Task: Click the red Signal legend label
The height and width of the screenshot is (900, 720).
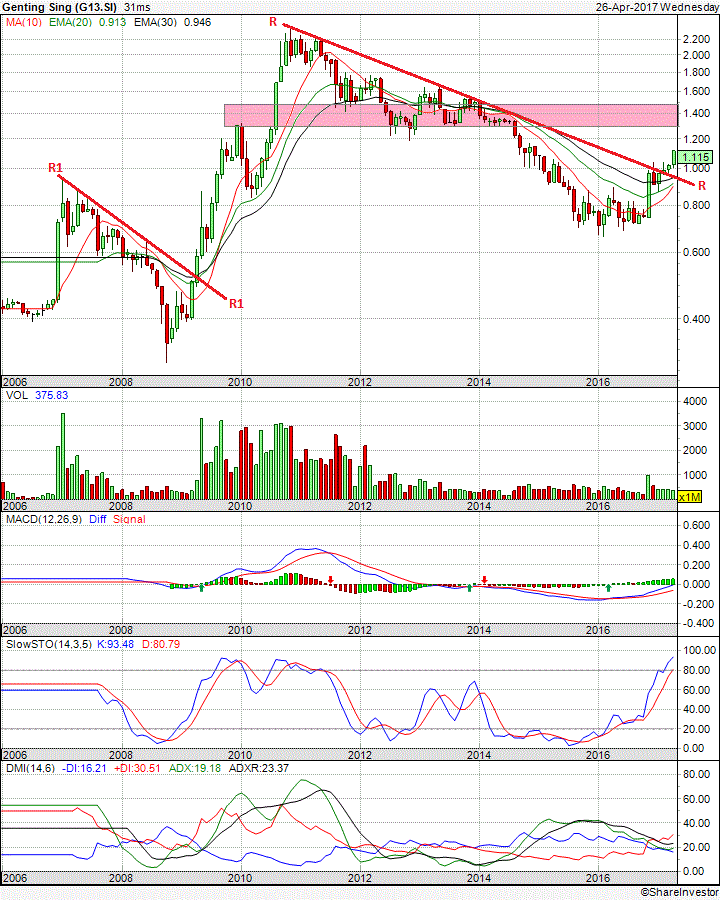Action: pos(129,519)
